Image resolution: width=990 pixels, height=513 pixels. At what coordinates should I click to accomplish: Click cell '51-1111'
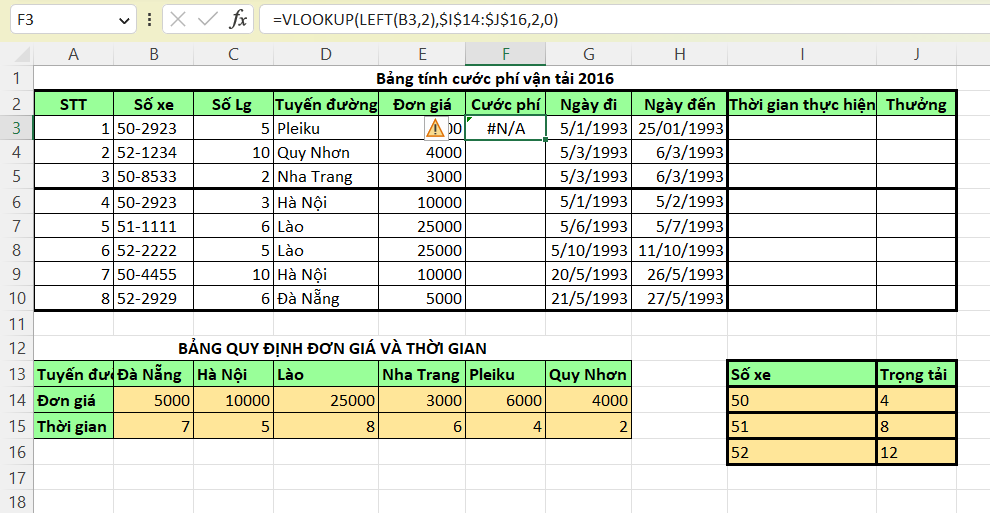(153, 226)
